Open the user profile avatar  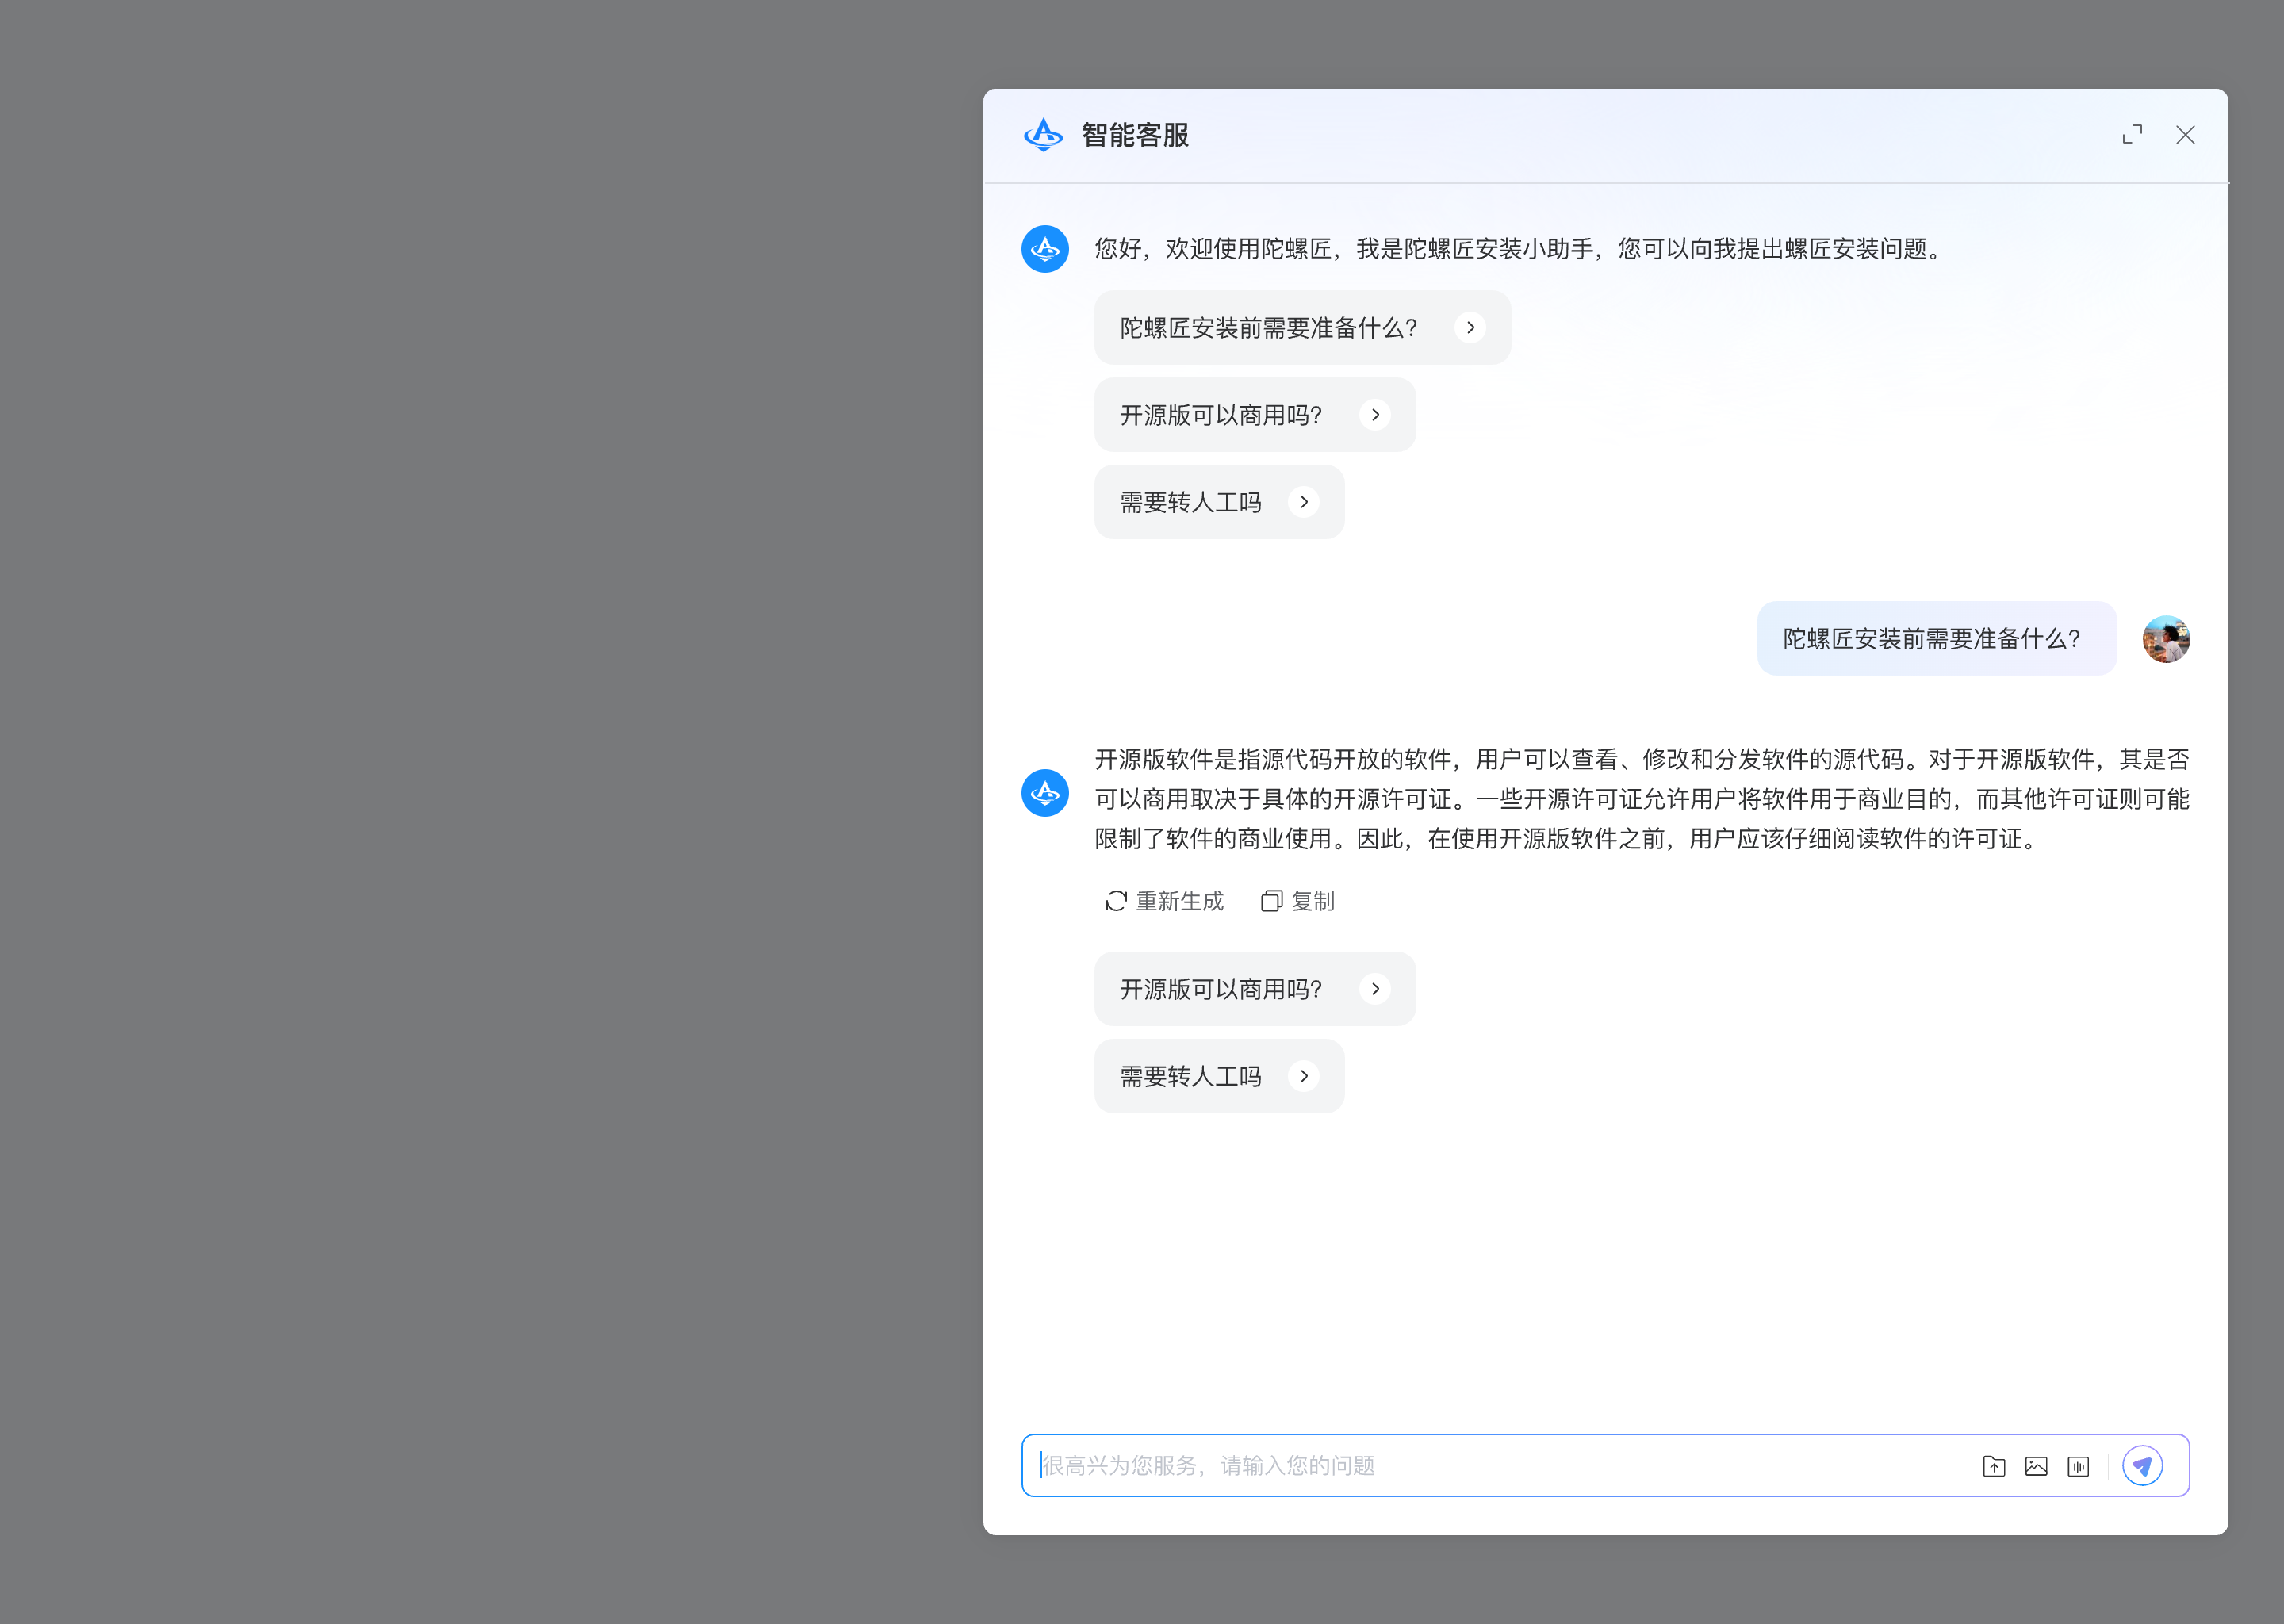point(2166,639)
